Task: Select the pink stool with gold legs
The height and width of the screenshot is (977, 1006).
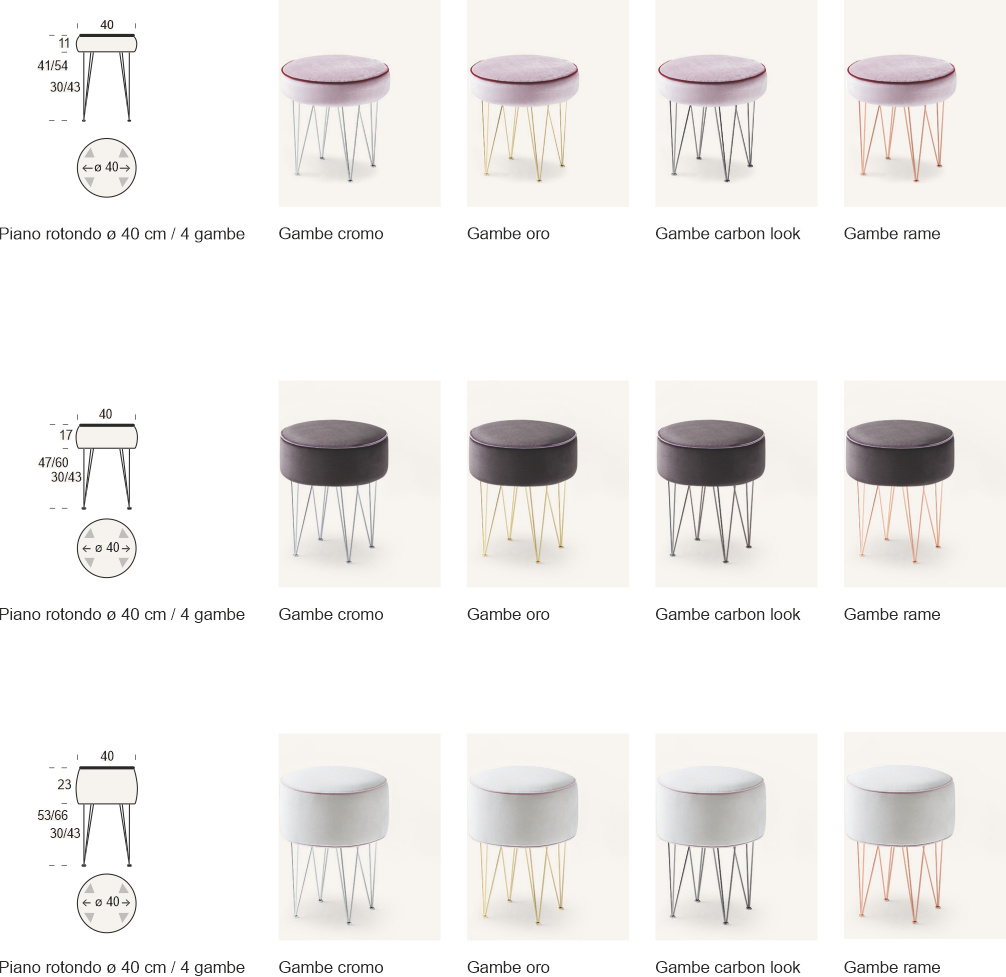Action: [548, 103]
